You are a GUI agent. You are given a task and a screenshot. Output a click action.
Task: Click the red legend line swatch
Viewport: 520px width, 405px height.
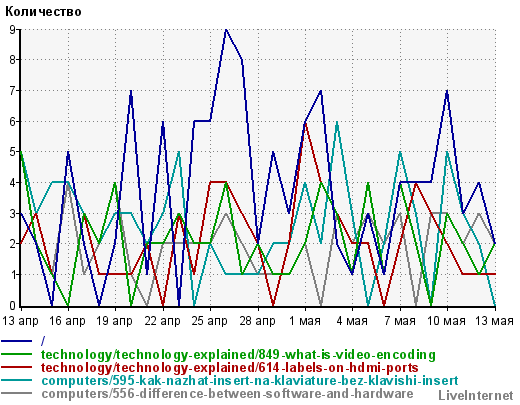pyautogui.click(x=17, y=367)
